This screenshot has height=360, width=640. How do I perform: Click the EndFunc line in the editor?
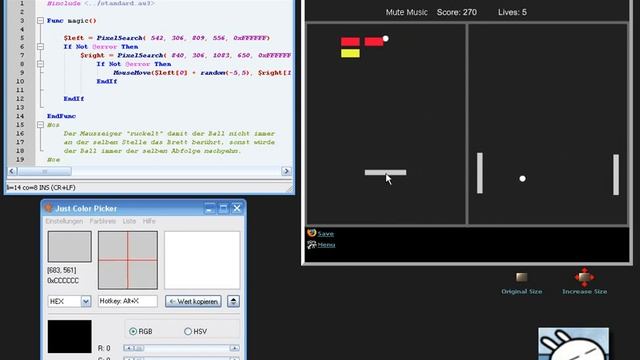61,116
